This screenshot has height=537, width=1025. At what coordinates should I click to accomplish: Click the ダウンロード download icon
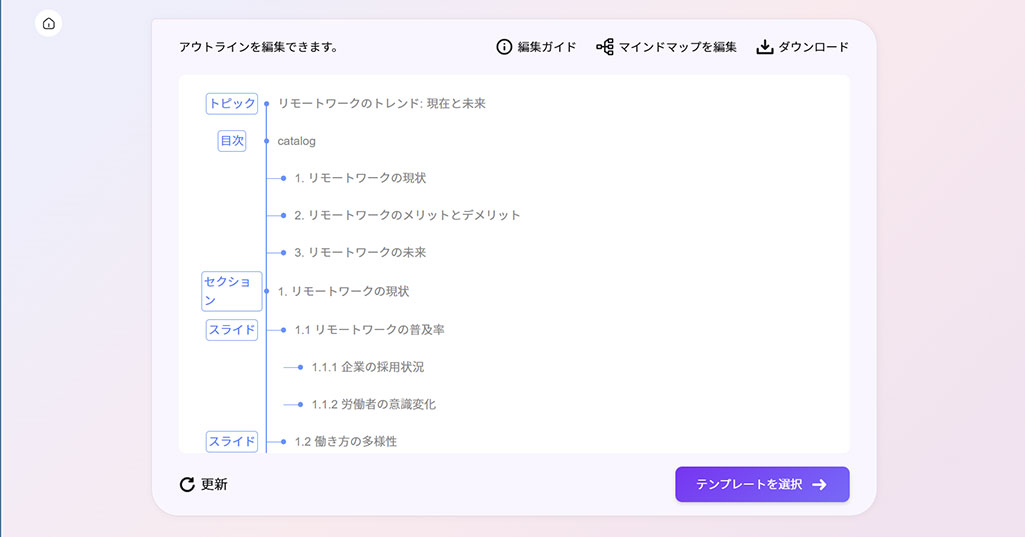(x=765, y=47)
